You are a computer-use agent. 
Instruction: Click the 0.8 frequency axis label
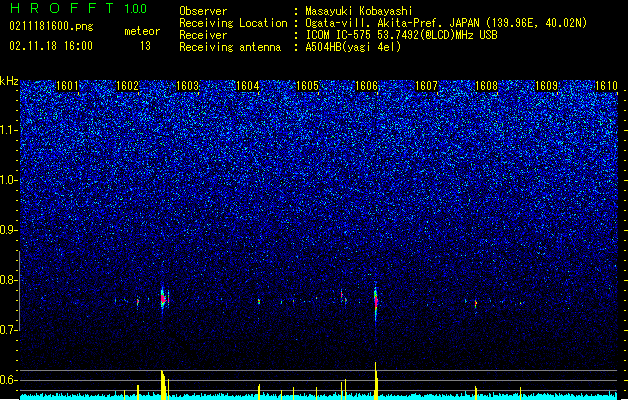pos(9,280)
